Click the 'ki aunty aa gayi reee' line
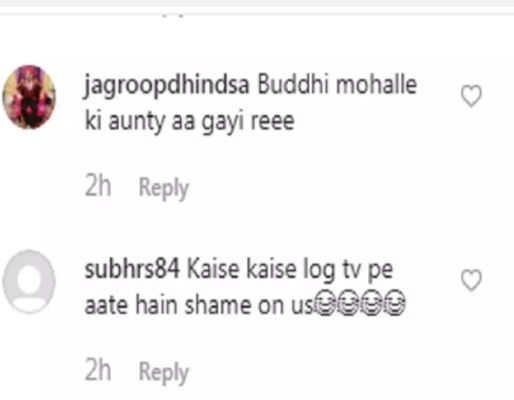The width and height of the screenshot is (514, 400). click(189, 122)
